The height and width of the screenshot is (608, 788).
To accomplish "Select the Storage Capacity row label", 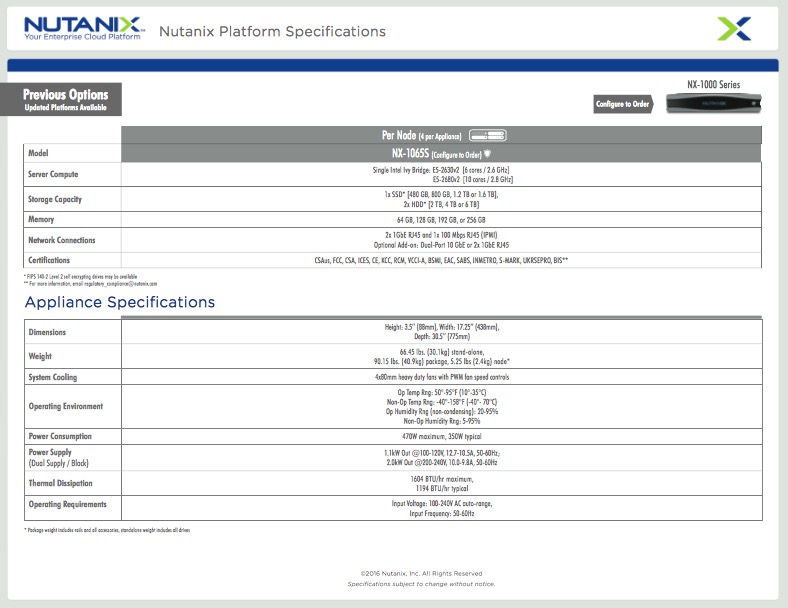I will [x=55, y=199].
